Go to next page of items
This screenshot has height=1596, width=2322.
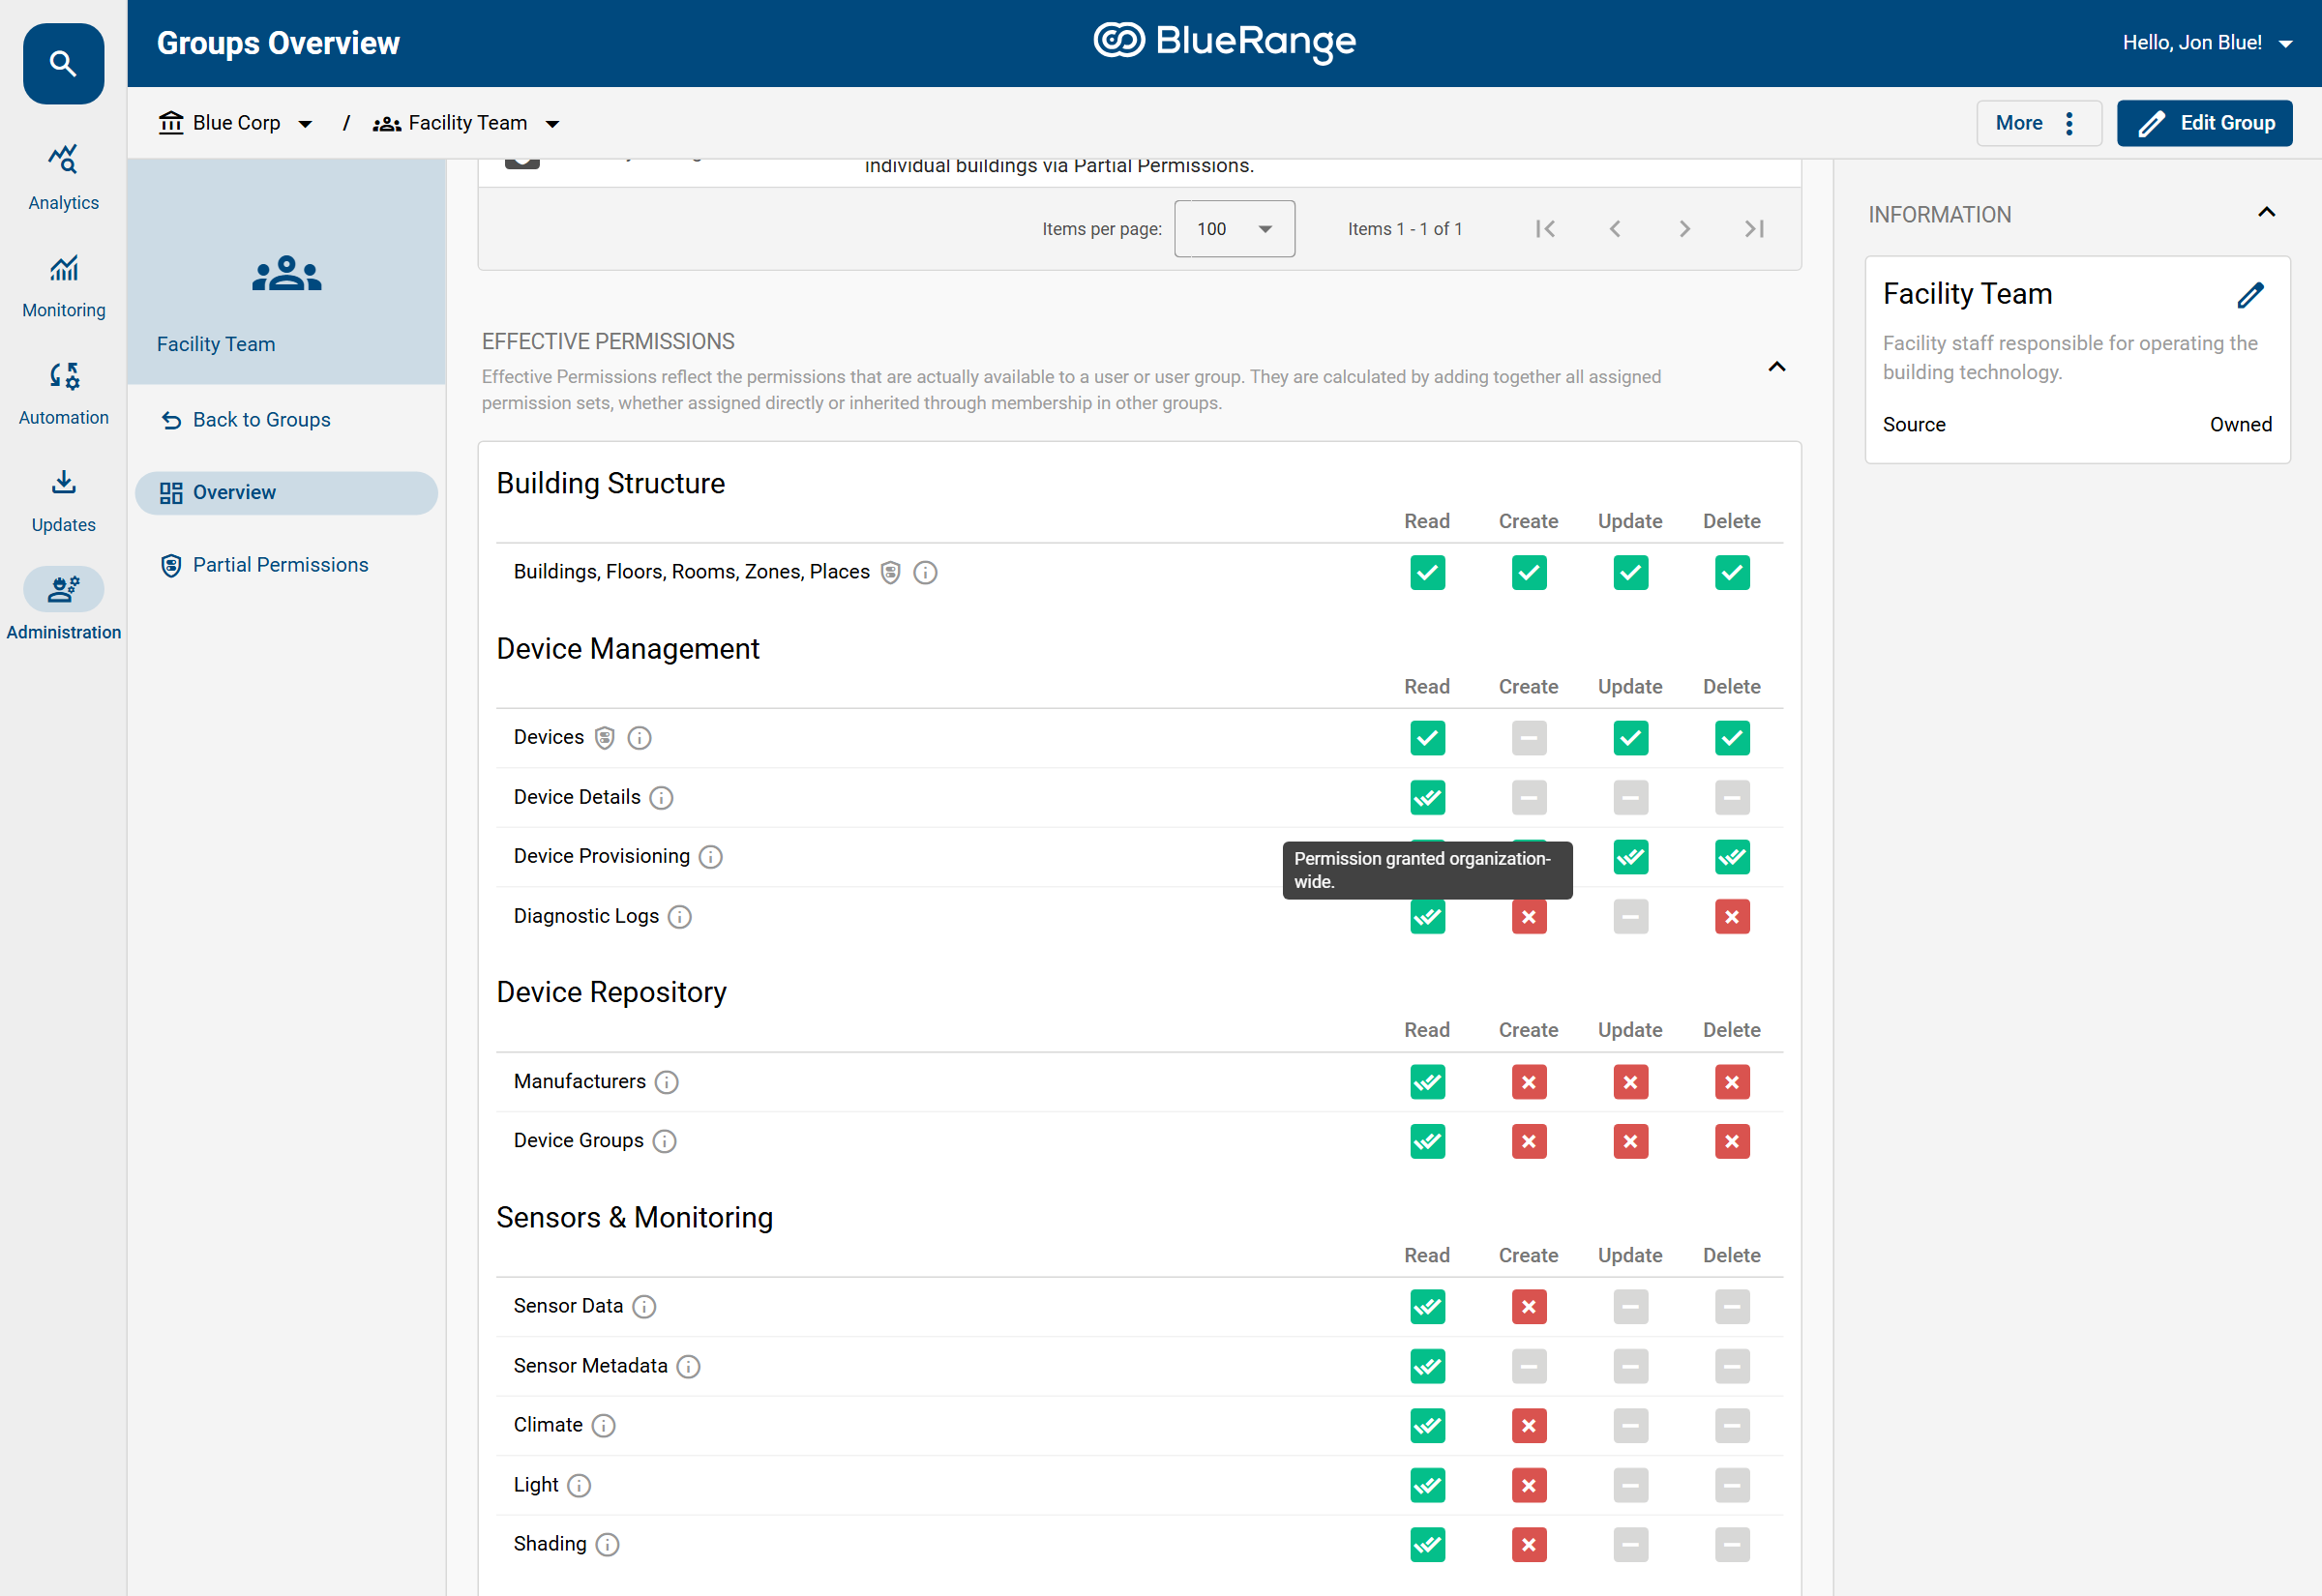coord(1685,229)
